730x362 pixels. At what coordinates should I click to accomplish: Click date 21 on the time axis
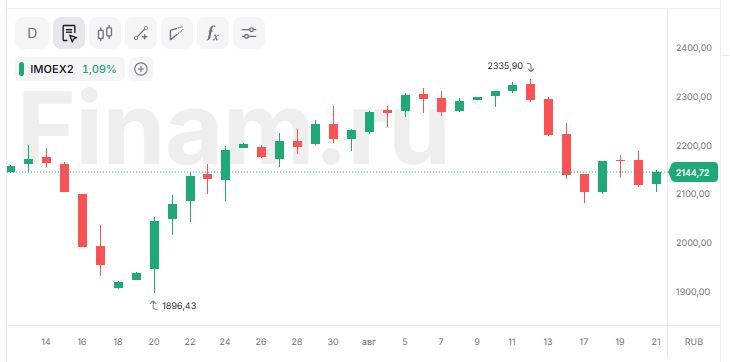(x=656, y=342)
